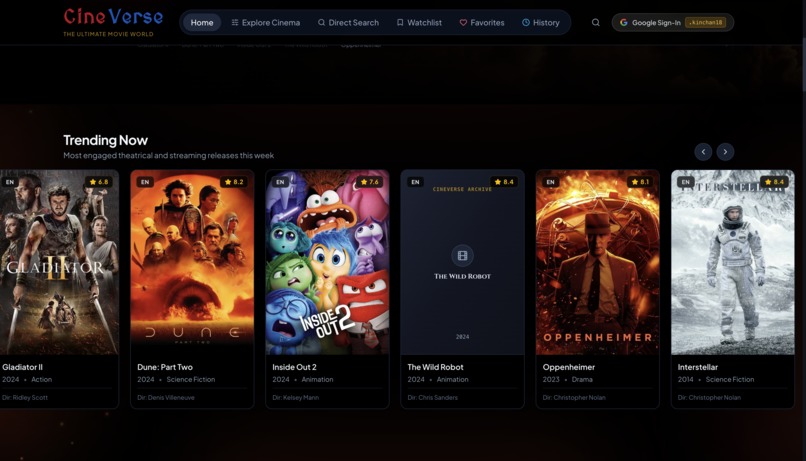Open The Wild Robot placeholder poster
This screenshot has height=461, width=806.
pyautogui.click(x=462, y=262)
